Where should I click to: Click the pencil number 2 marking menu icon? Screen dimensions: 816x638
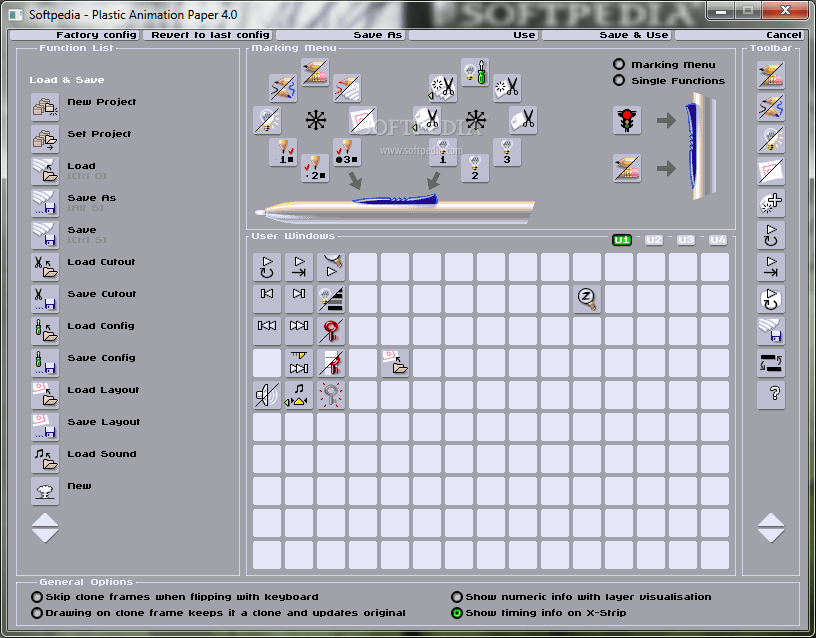[x=315, y=168]
